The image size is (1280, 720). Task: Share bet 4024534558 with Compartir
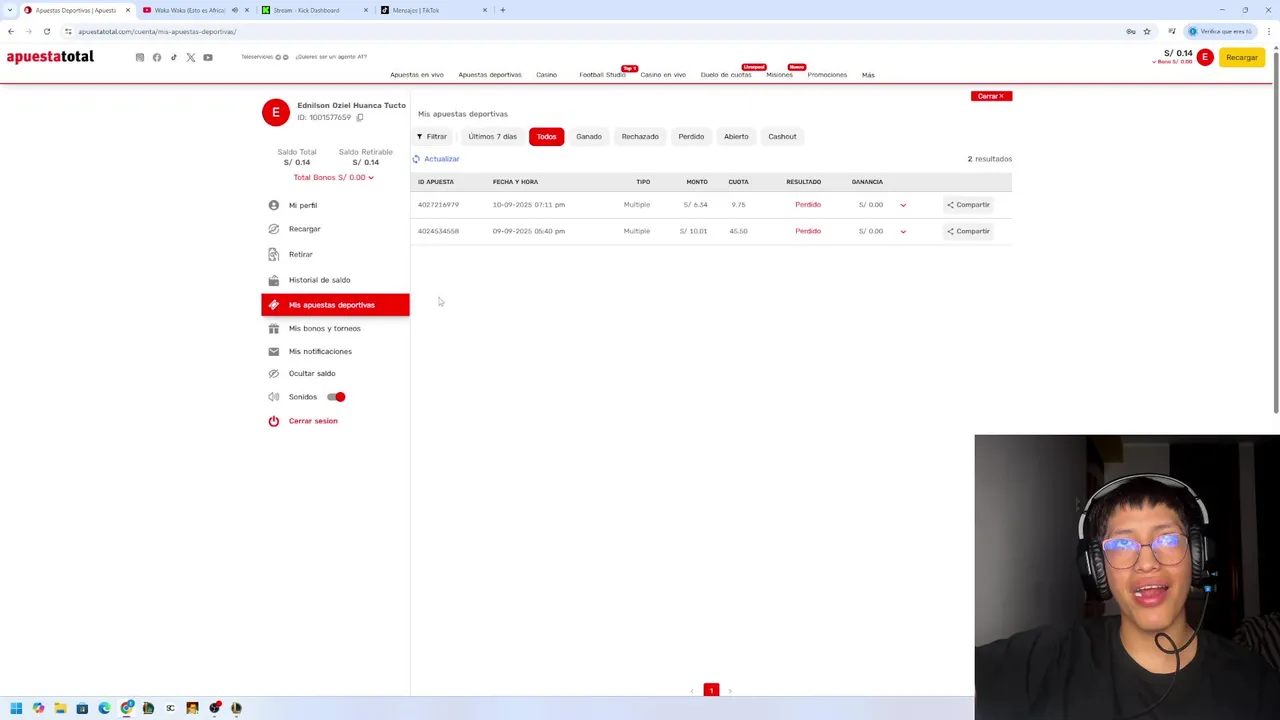[x=968, y=231]
